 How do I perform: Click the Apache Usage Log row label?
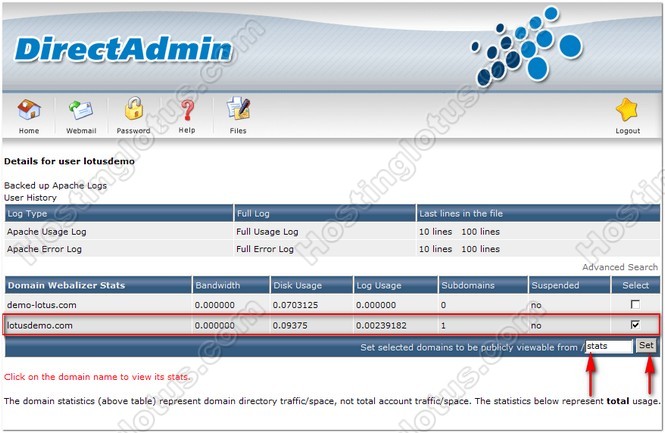tap(47, 232)
